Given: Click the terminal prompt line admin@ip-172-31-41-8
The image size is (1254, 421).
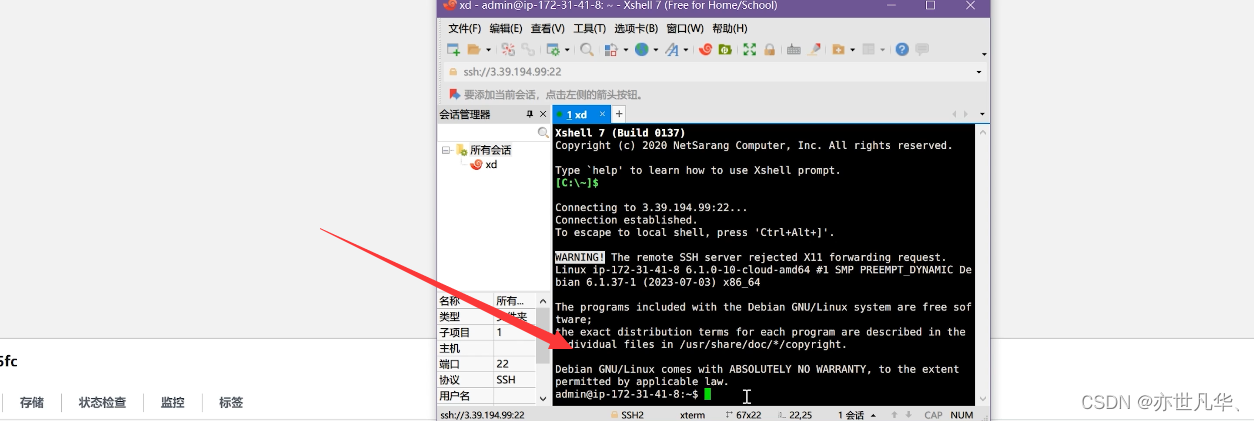Looking at the screenshot, I should [x=633, y=394].
